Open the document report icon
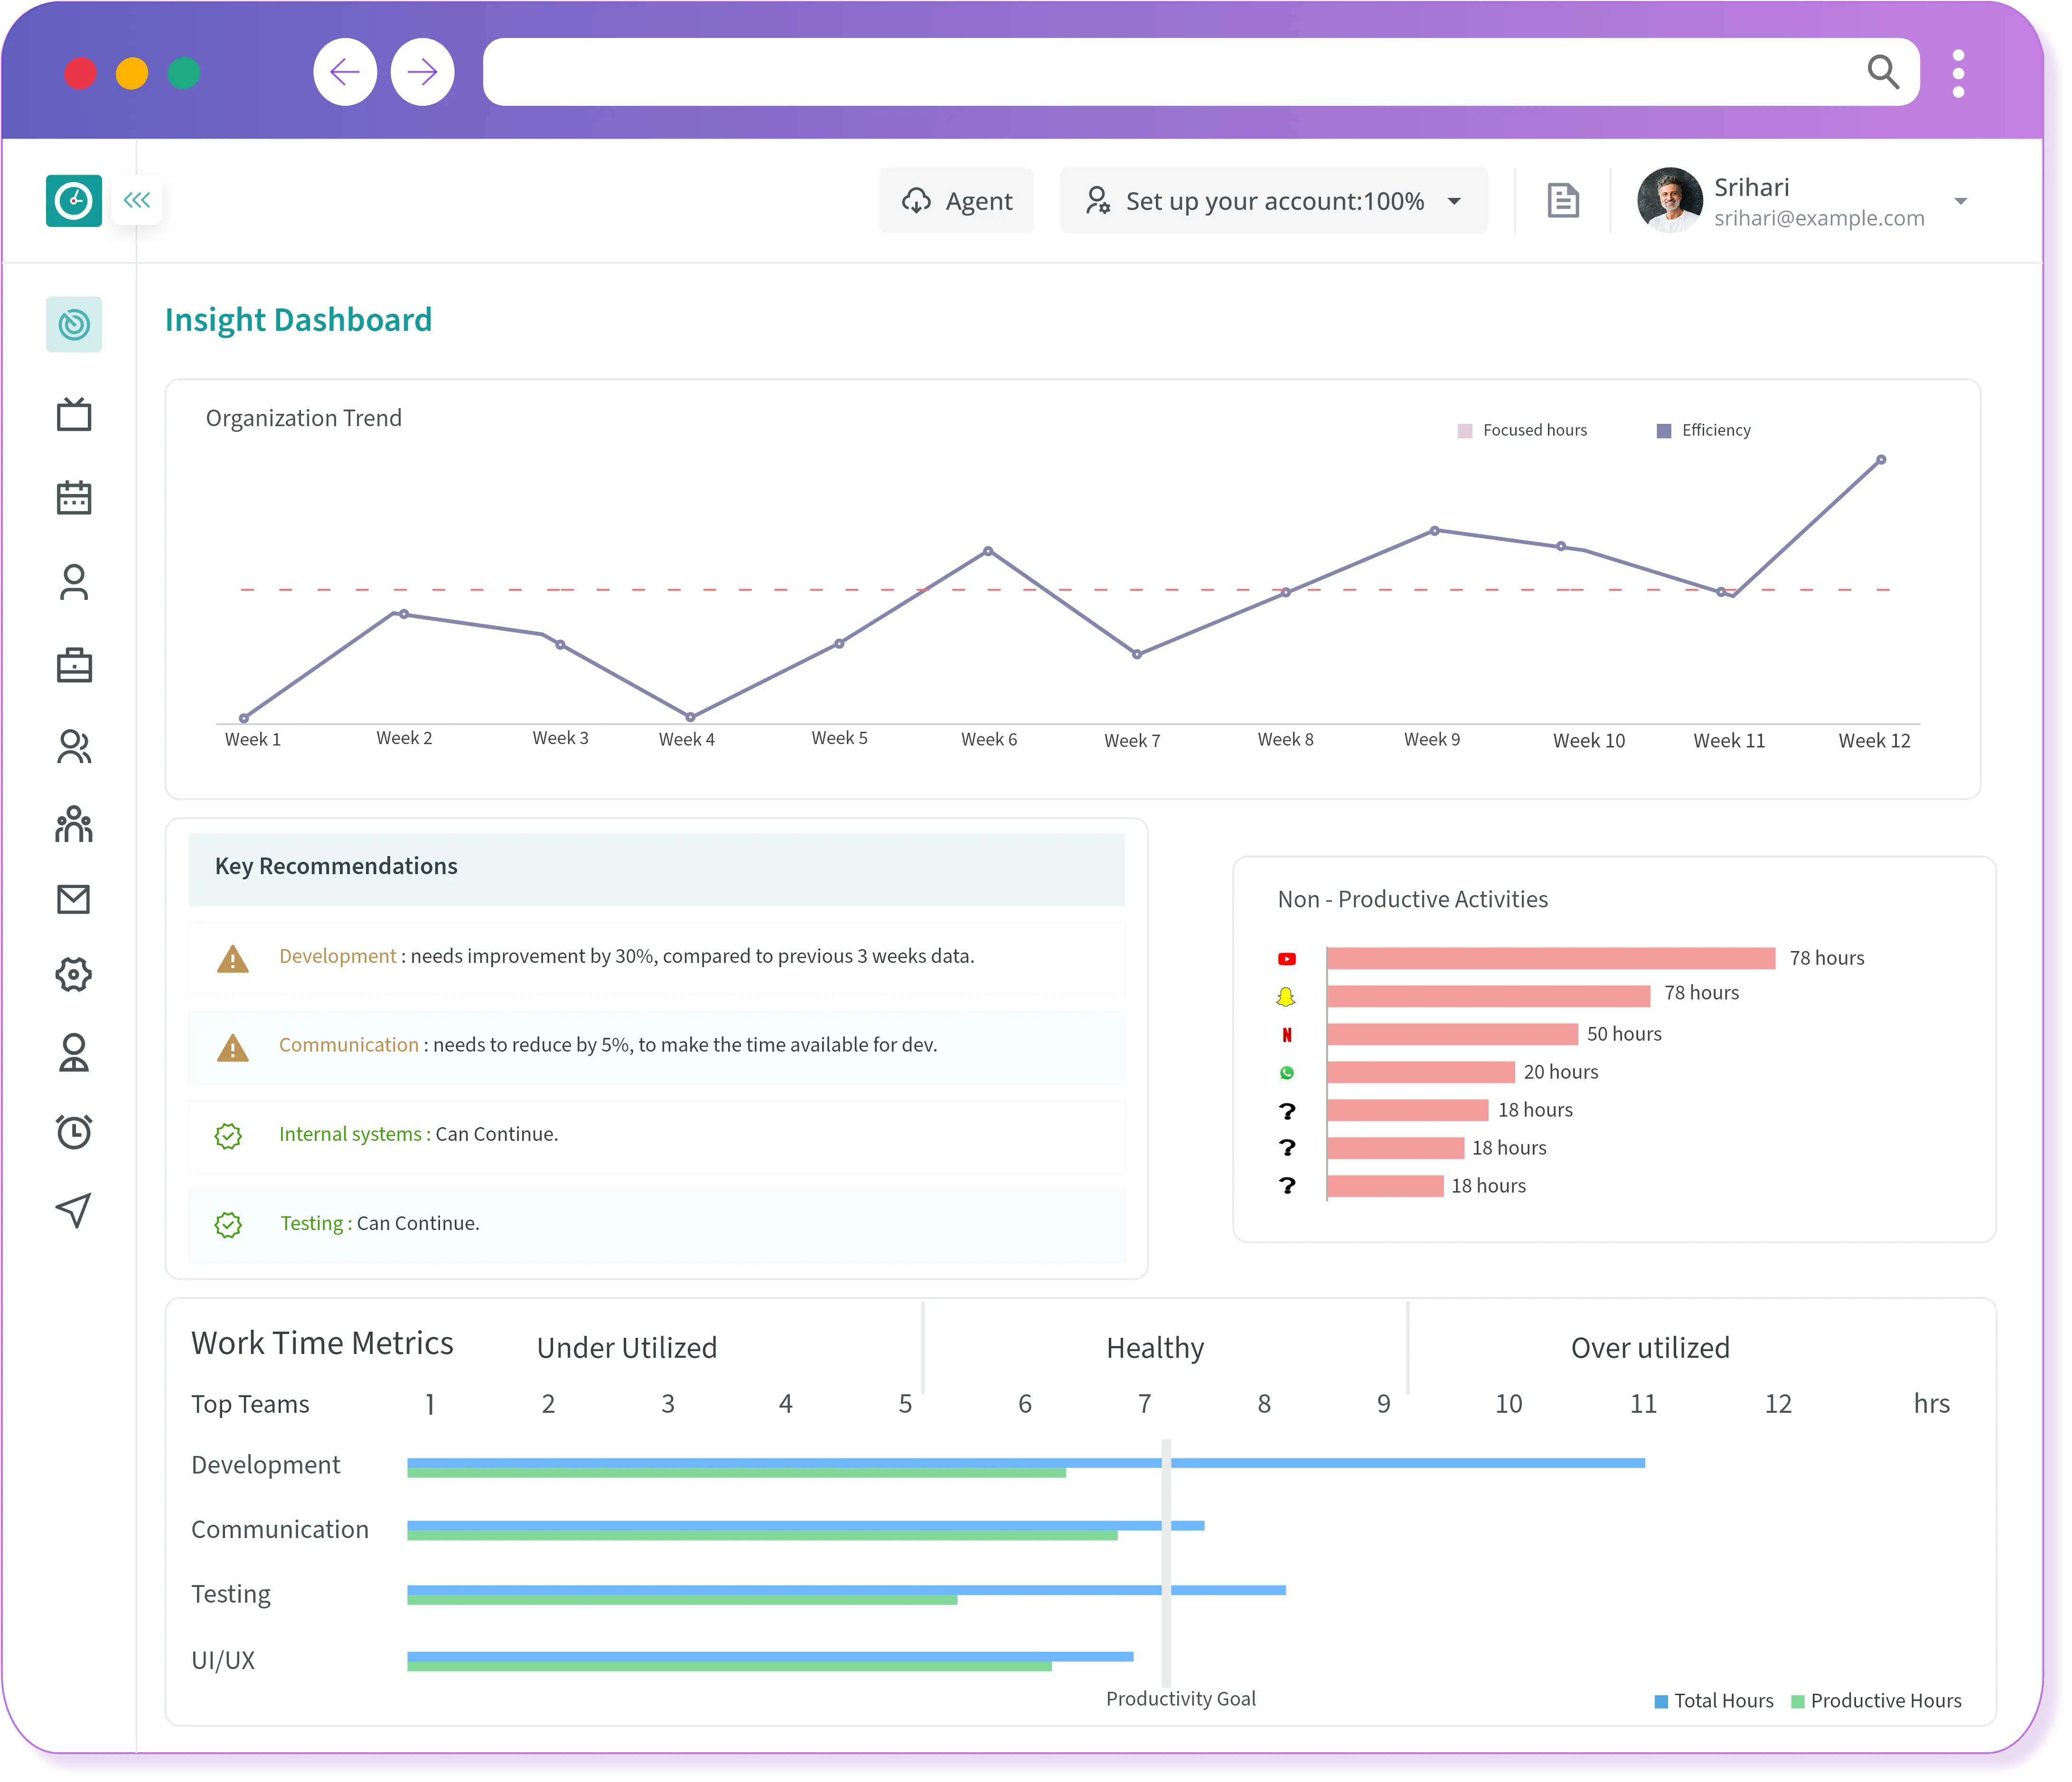 coord(1563,201)
